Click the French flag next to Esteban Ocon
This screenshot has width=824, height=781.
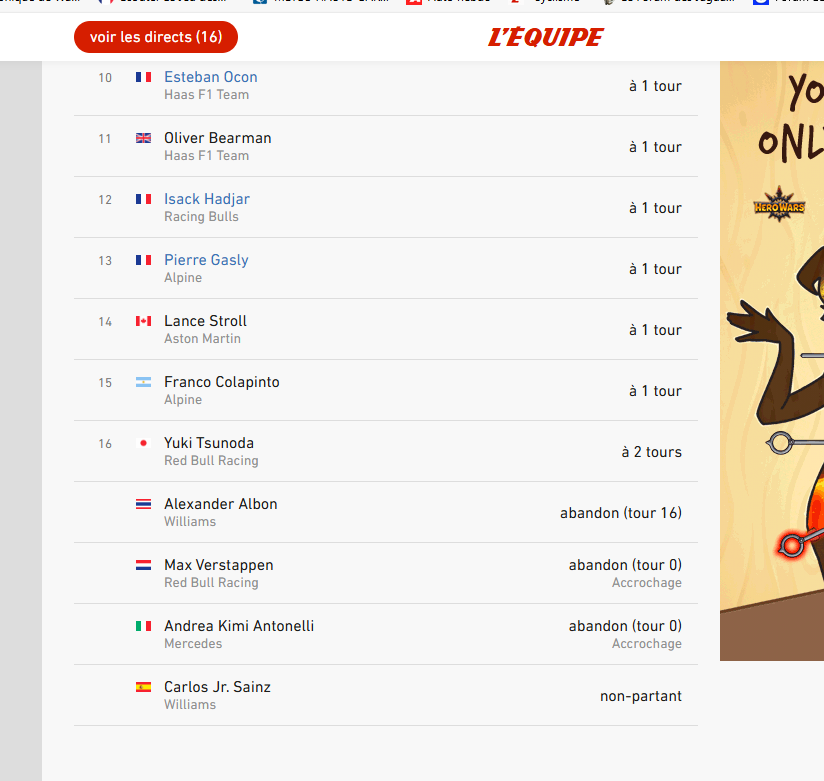(x=143, y=77)
